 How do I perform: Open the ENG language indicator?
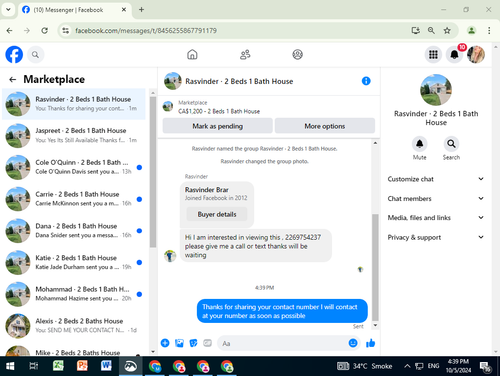[x=433, y=366]
